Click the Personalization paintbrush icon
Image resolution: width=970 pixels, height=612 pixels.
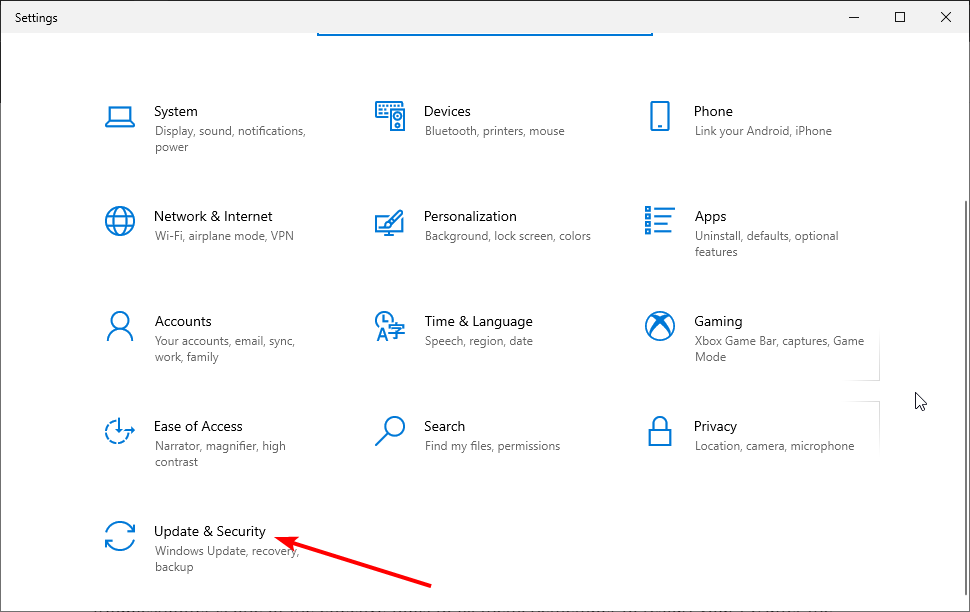point(390,222)
